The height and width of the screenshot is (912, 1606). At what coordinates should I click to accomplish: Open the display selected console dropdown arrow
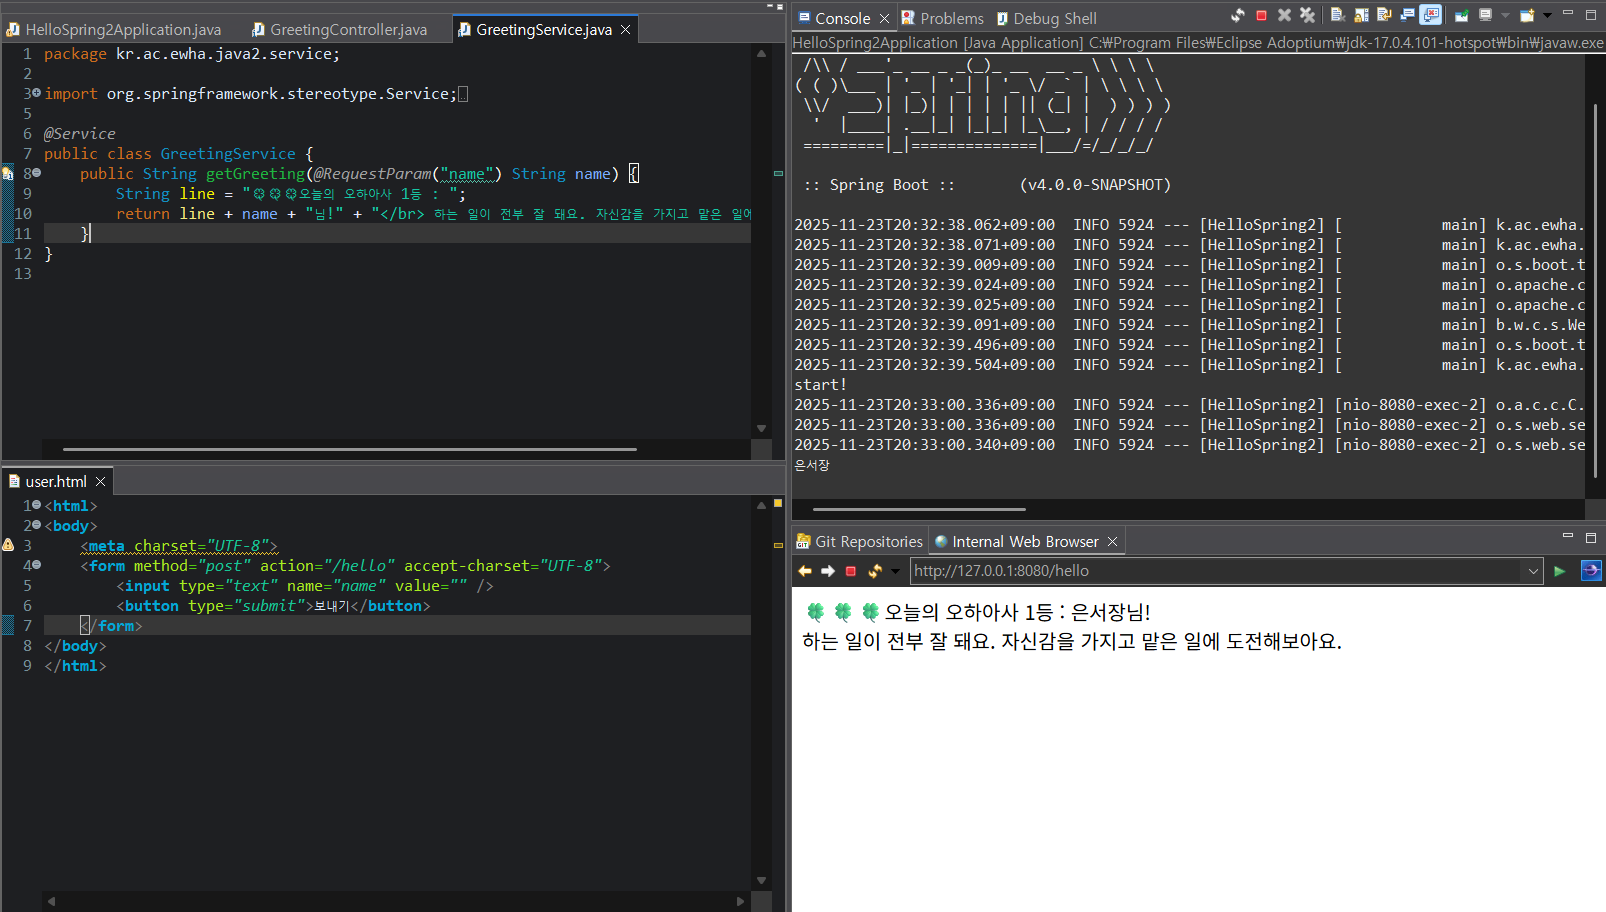pyautogui.click(x=1505, y=15)
